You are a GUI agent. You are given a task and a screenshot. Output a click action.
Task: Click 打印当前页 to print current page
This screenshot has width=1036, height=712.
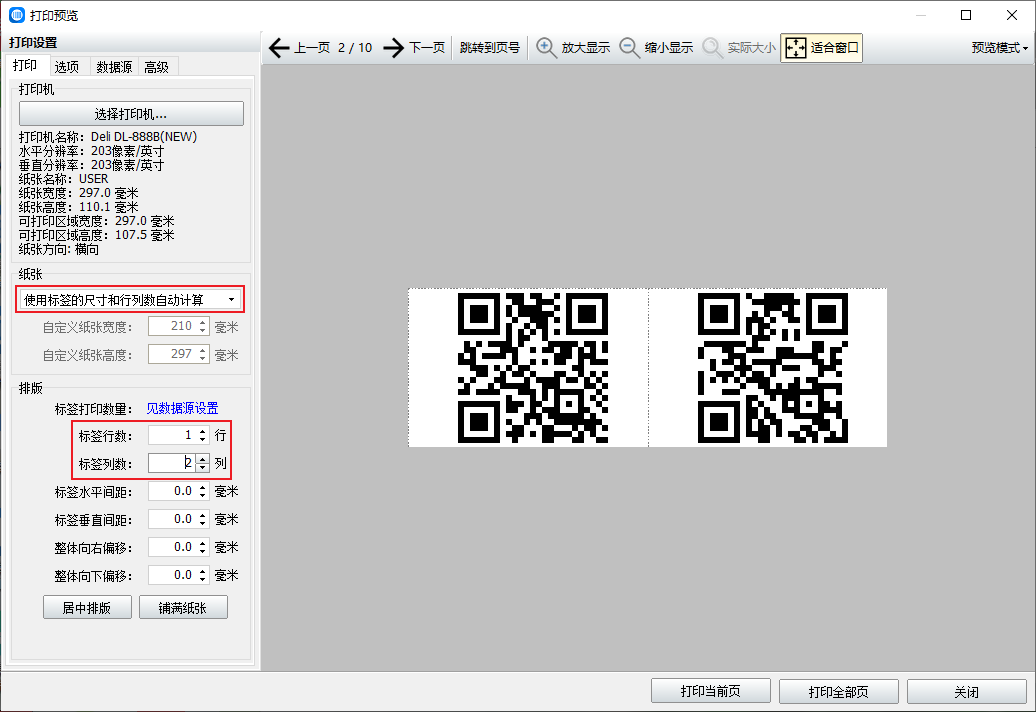click(x=711, y=692)
